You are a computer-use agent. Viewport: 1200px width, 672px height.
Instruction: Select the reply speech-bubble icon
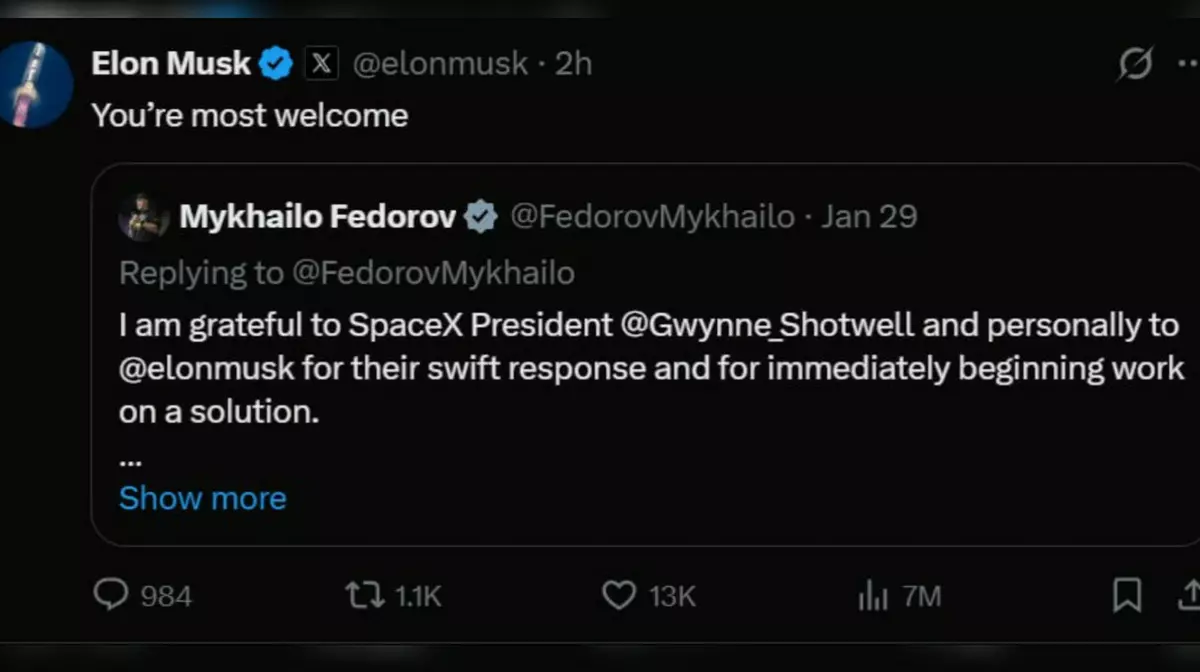tap(109, 595)
